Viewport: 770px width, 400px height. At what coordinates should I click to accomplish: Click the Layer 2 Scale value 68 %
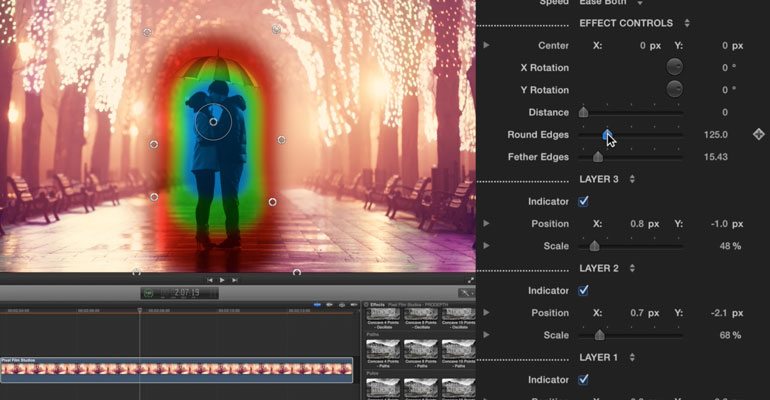click(x=730, y=335)
